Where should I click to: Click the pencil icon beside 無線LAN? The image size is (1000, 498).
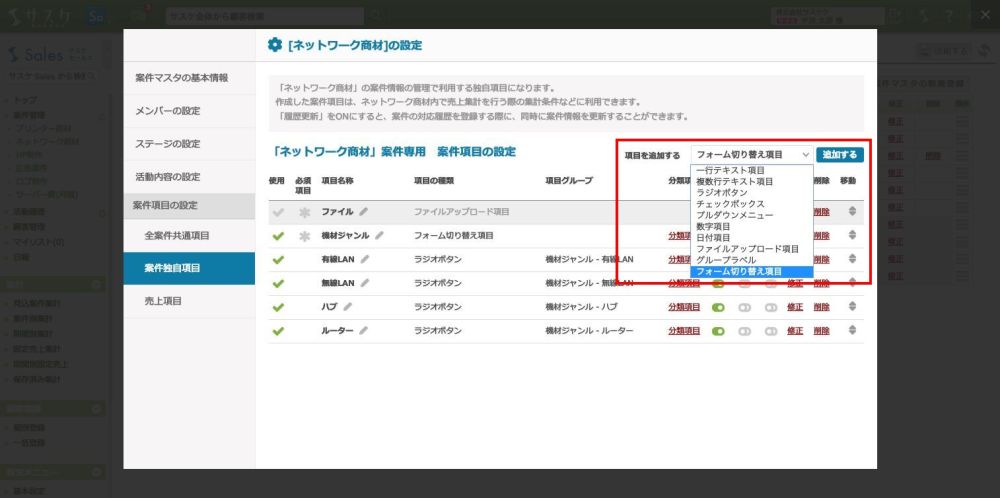[x=364, y=283]
